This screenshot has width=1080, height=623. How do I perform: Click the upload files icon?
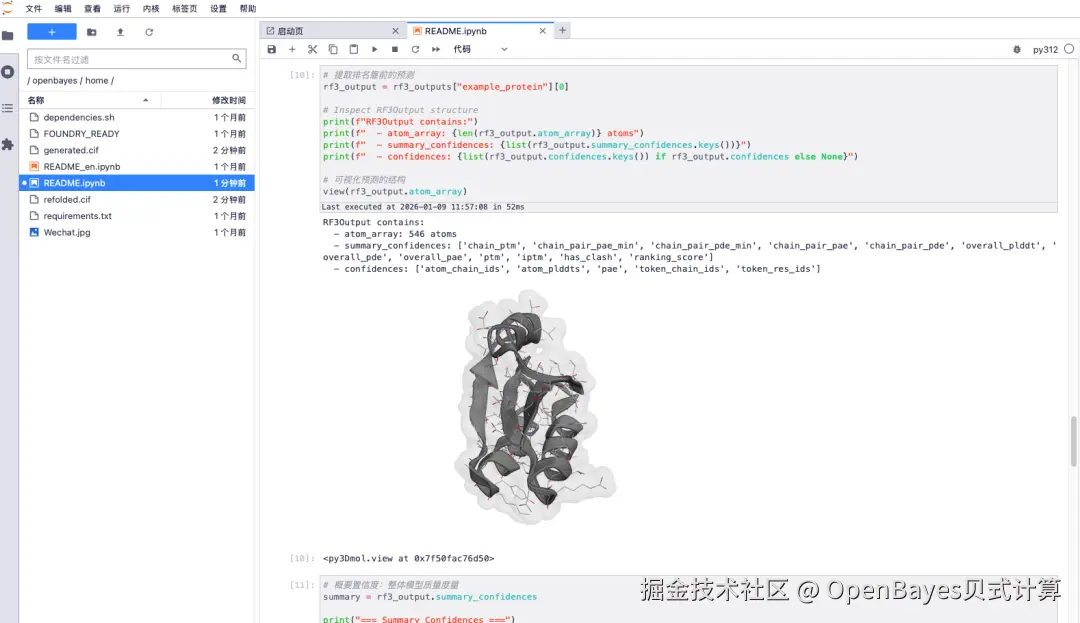(121, 32)
